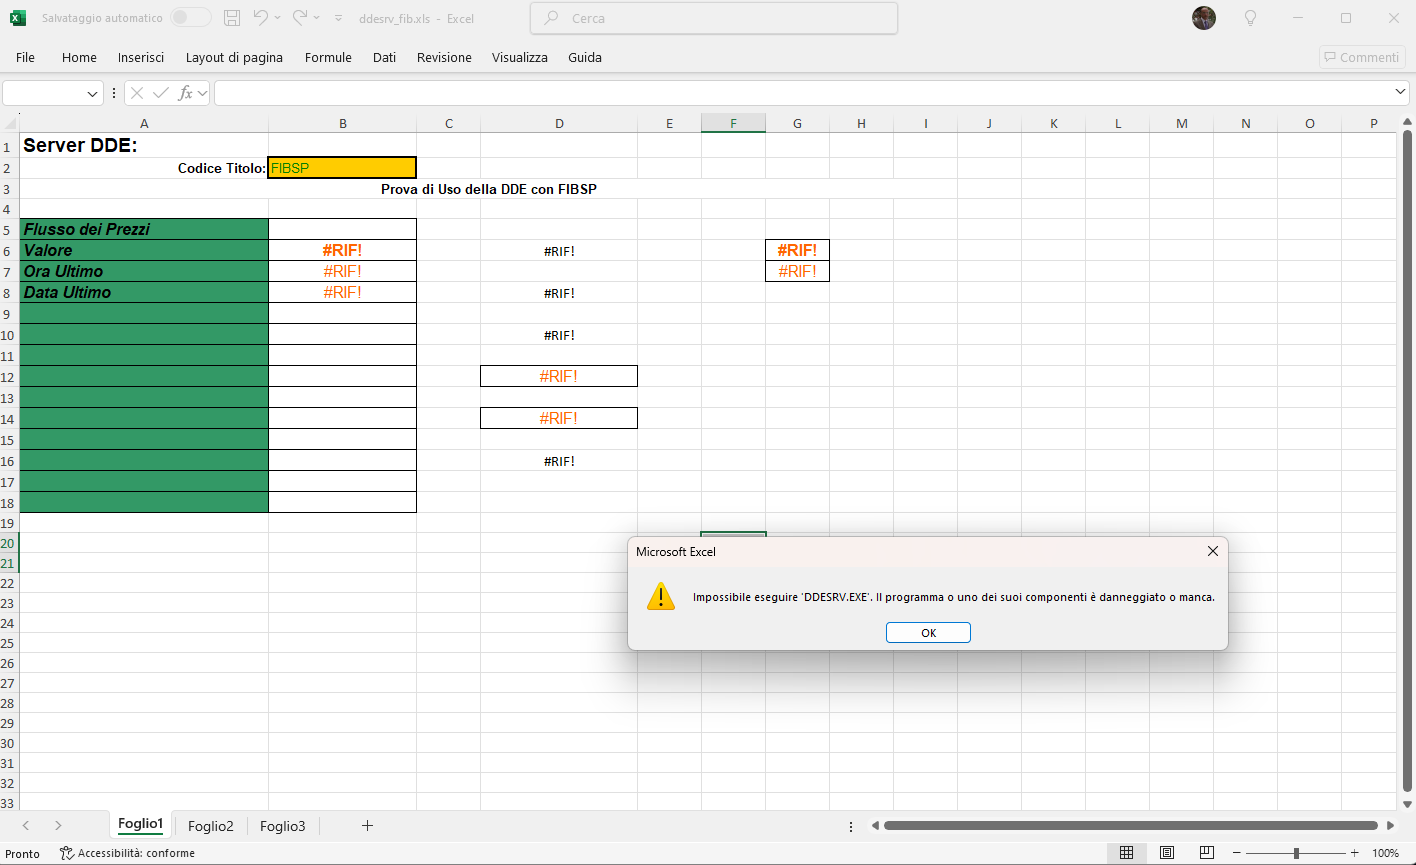1416x865 pixels.
Task: Click the Save floppy disk icon
Action: point(232,18)
